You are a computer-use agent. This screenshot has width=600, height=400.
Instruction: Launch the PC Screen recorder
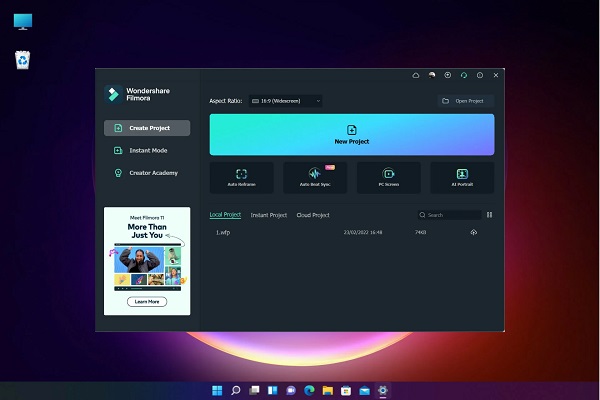(389, 178)
